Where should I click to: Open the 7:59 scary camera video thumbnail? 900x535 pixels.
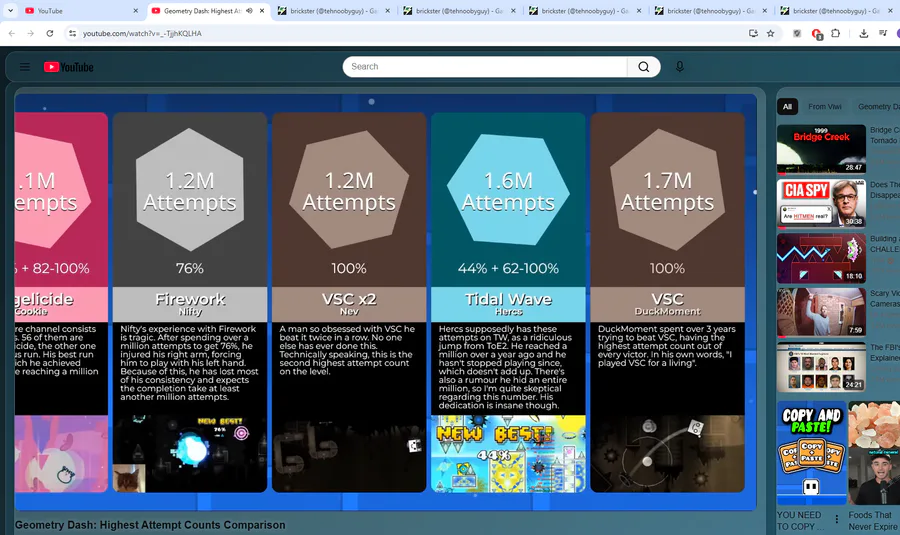821,312
